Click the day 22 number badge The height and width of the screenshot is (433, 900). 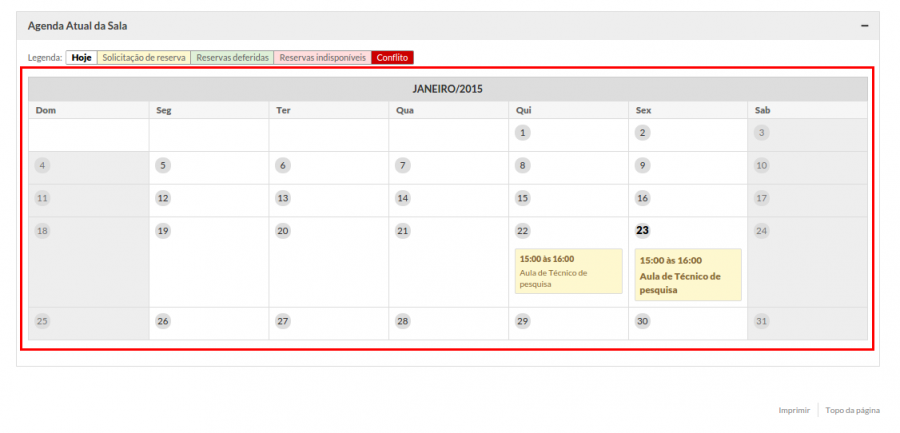[522, 231]
